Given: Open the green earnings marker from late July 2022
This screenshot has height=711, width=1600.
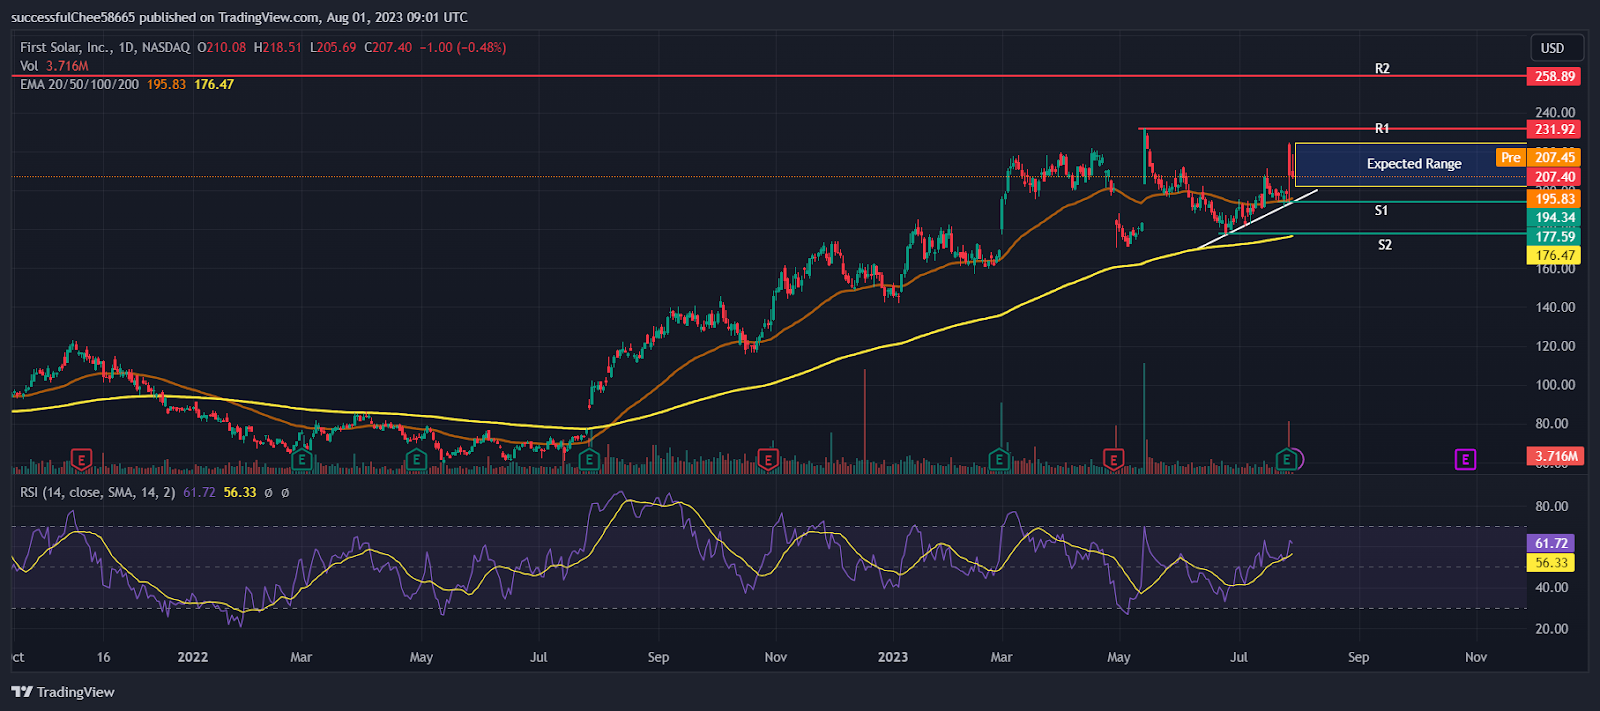Looking at the screenshot, I should [x=589, y=460].
